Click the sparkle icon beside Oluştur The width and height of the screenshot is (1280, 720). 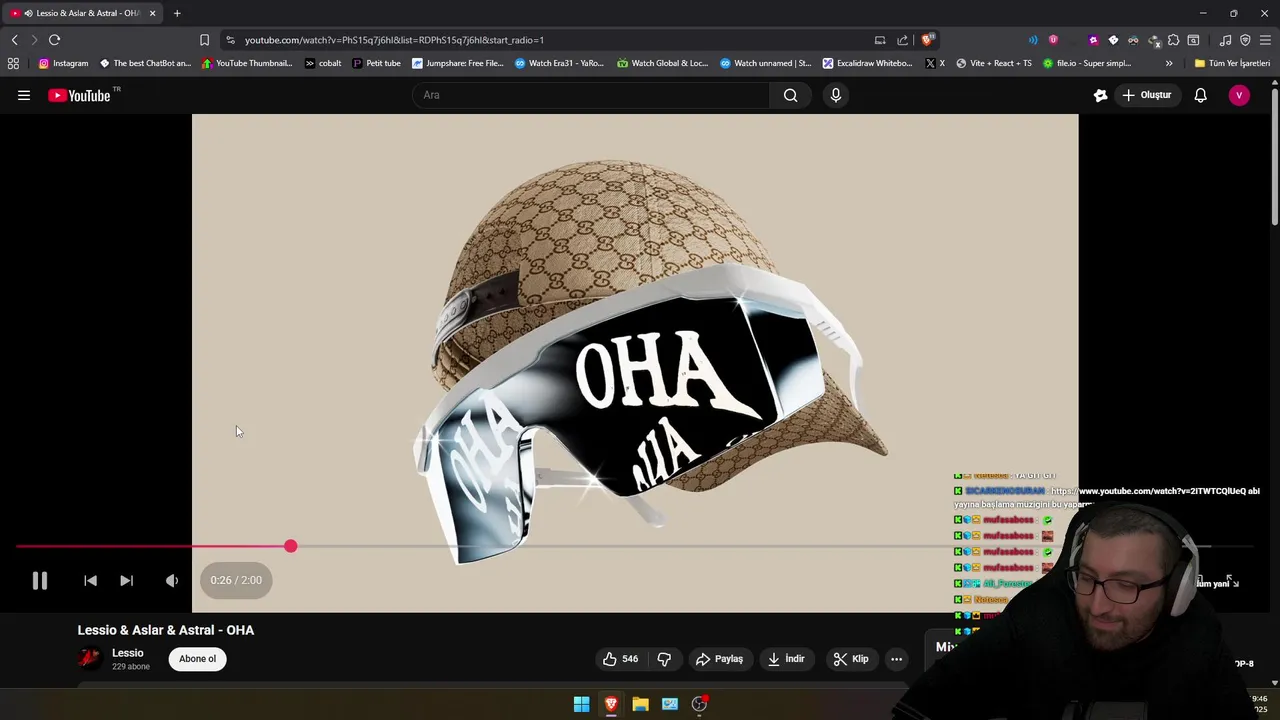coord(1100,95)
